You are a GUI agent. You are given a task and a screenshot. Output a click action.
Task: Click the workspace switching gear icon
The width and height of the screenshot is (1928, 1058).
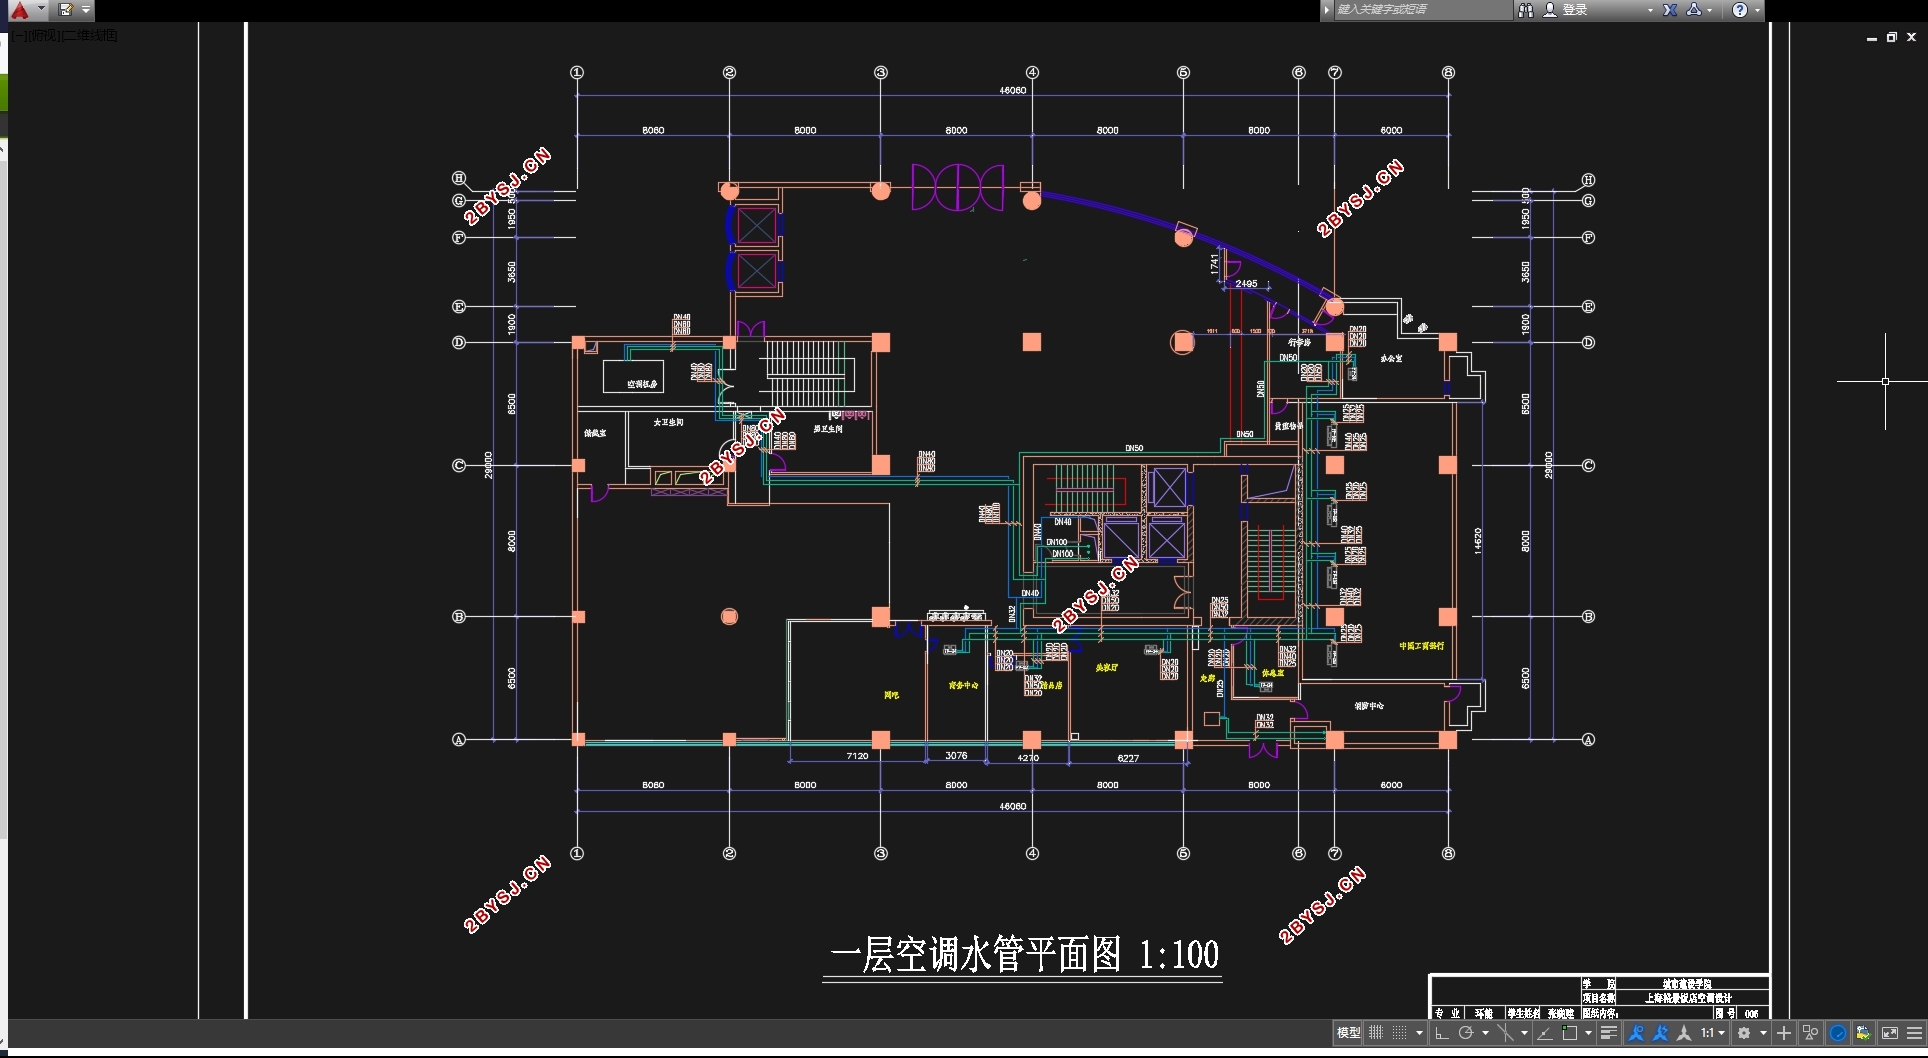[1744, 1033]
